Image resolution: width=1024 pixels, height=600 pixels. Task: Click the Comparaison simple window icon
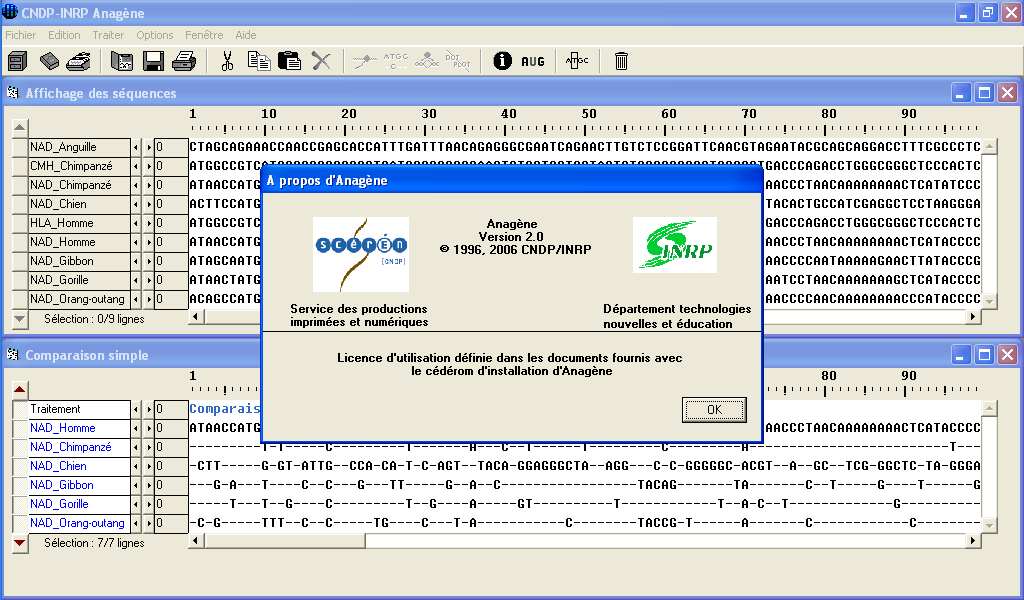click(x=13, y=355)
